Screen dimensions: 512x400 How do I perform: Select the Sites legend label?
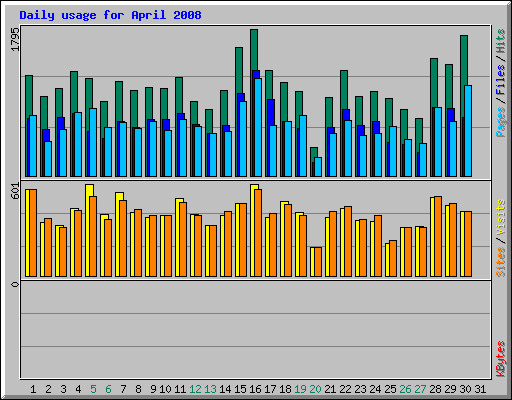501,262
